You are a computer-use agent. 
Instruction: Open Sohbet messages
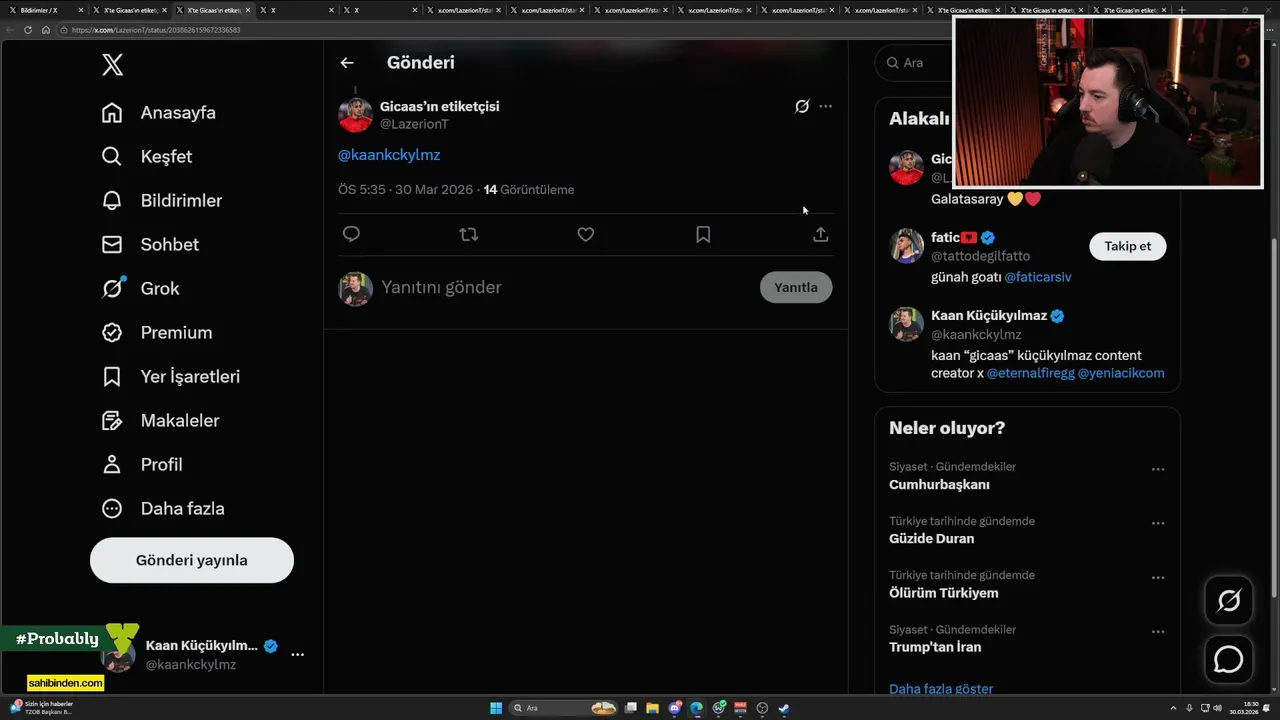click(150, 245)
